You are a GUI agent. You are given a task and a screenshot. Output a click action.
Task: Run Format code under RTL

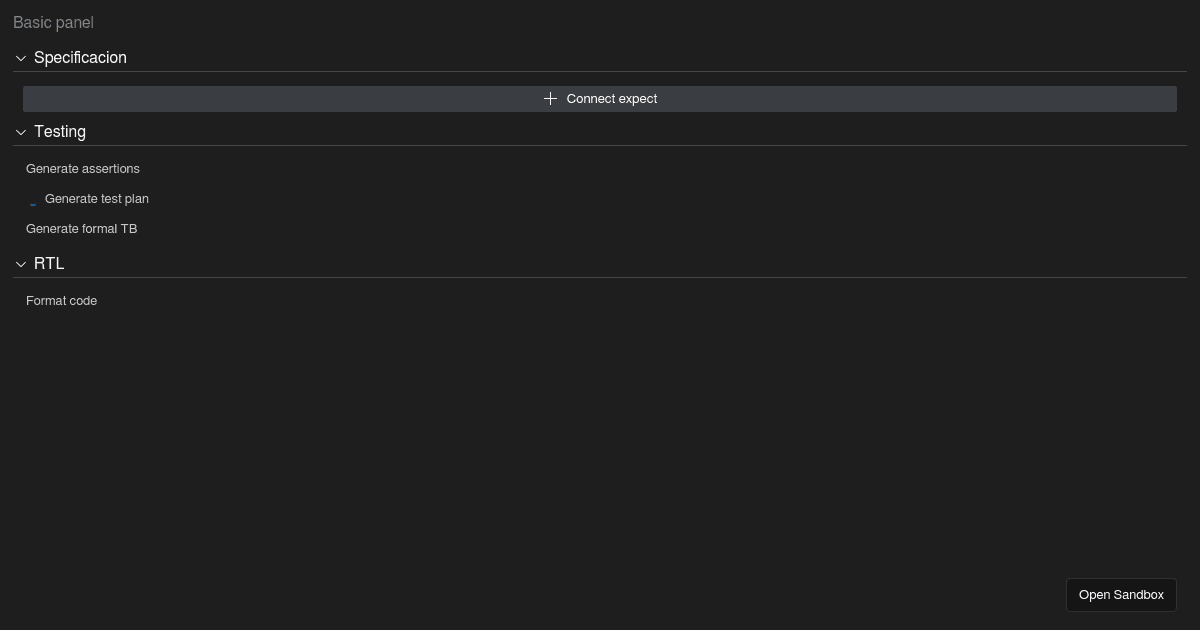pos(61,301)
